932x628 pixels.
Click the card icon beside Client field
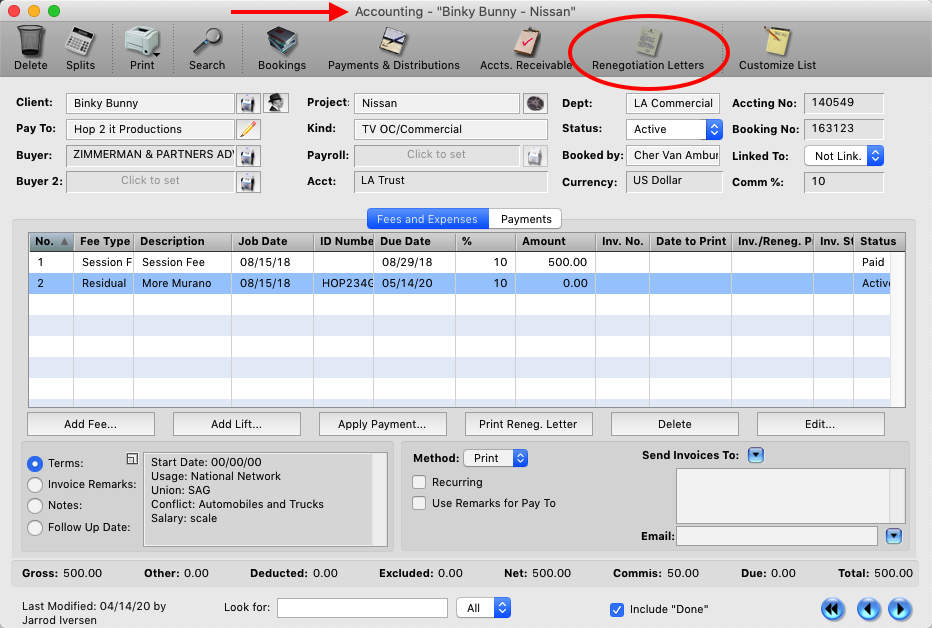click(x=248, y=103)
